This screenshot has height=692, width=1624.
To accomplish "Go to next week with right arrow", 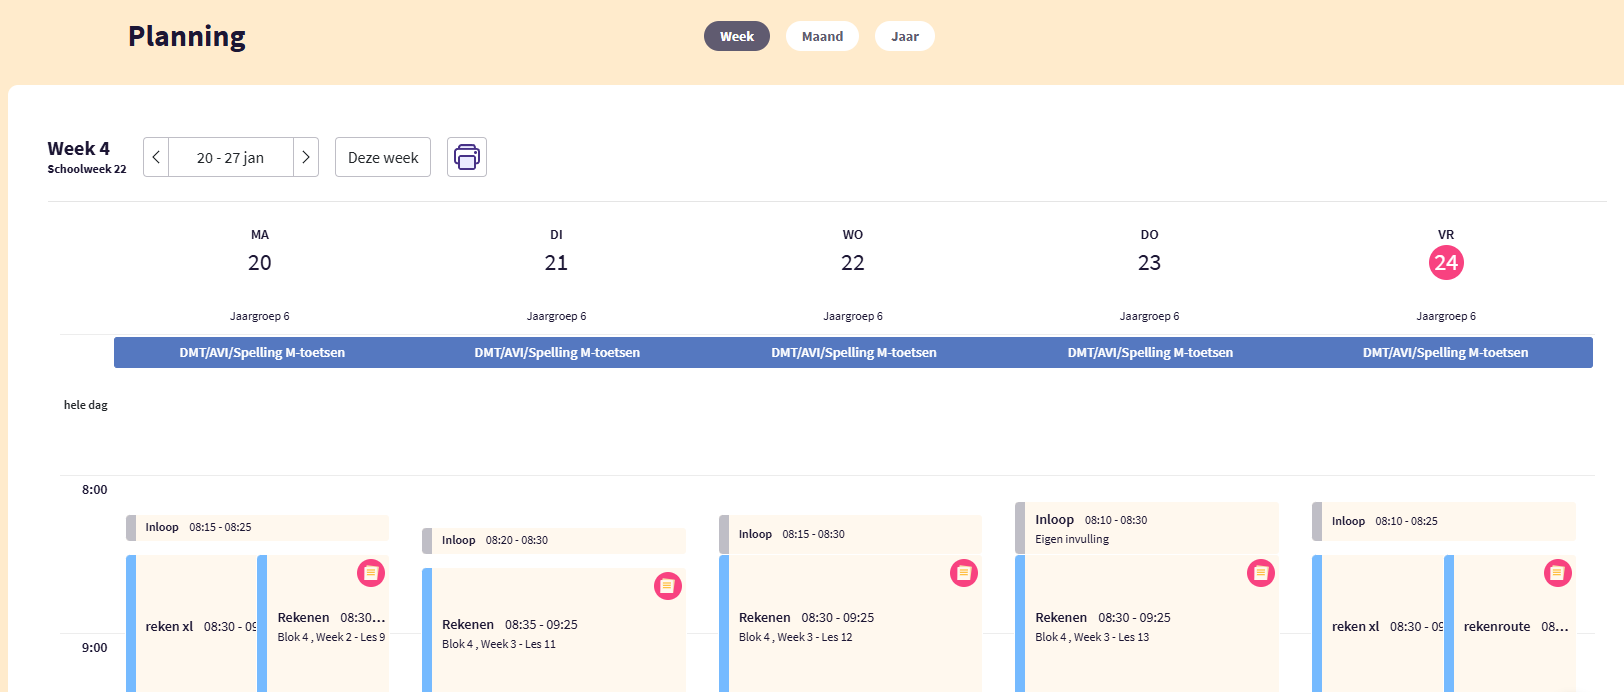I will 306,157.
